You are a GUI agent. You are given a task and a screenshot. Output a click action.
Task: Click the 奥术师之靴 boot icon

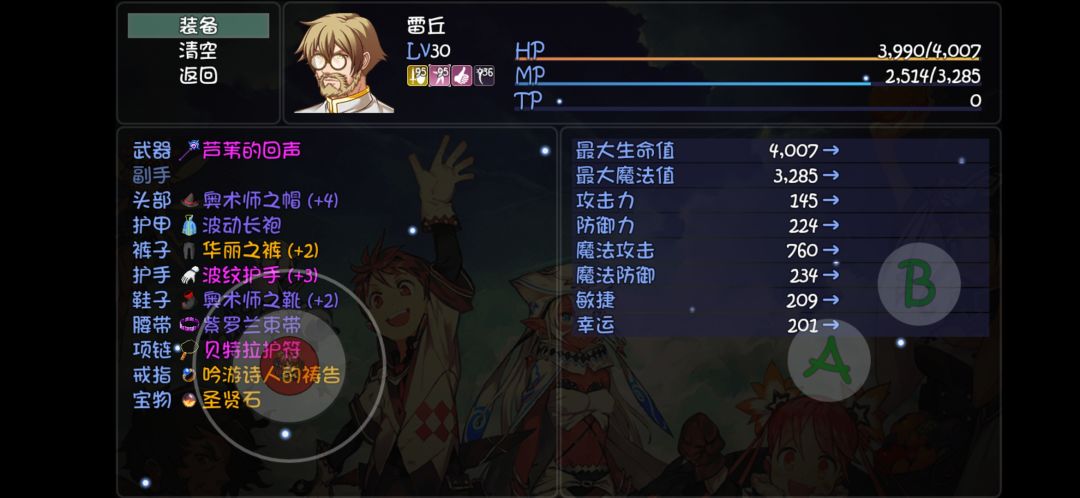(x=189, y=300)
